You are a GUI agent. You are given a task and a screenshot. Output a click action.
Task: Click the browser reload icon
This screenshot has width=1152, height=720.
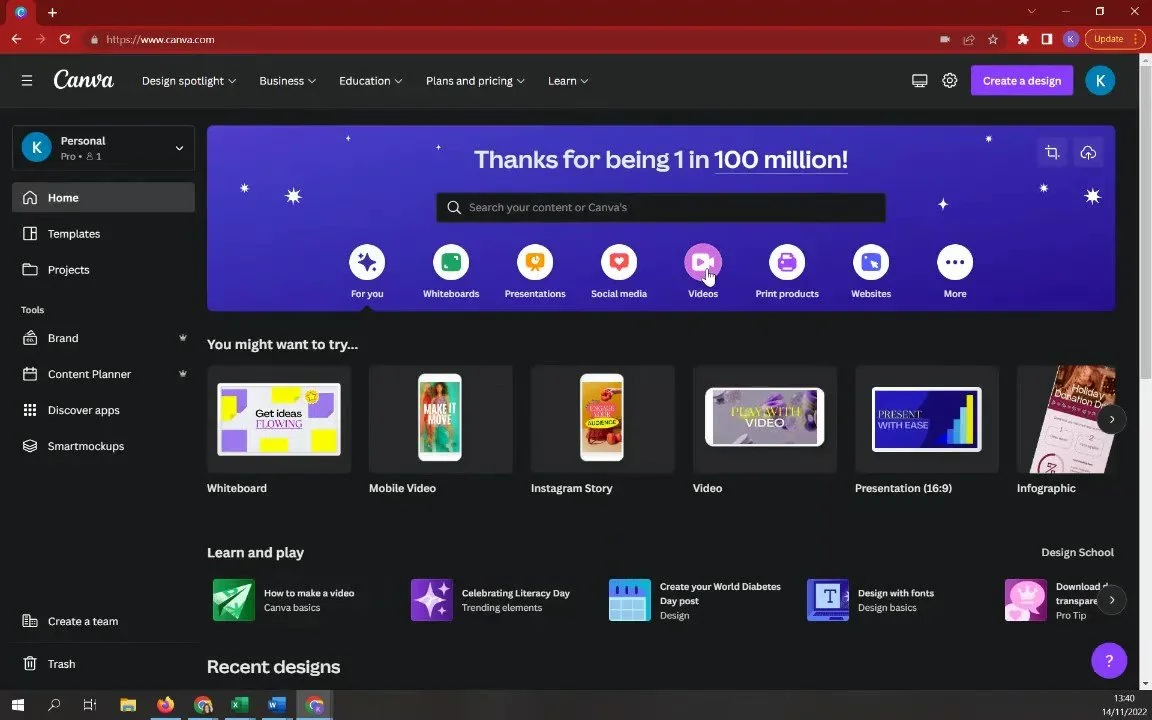[x=65, y=40]
